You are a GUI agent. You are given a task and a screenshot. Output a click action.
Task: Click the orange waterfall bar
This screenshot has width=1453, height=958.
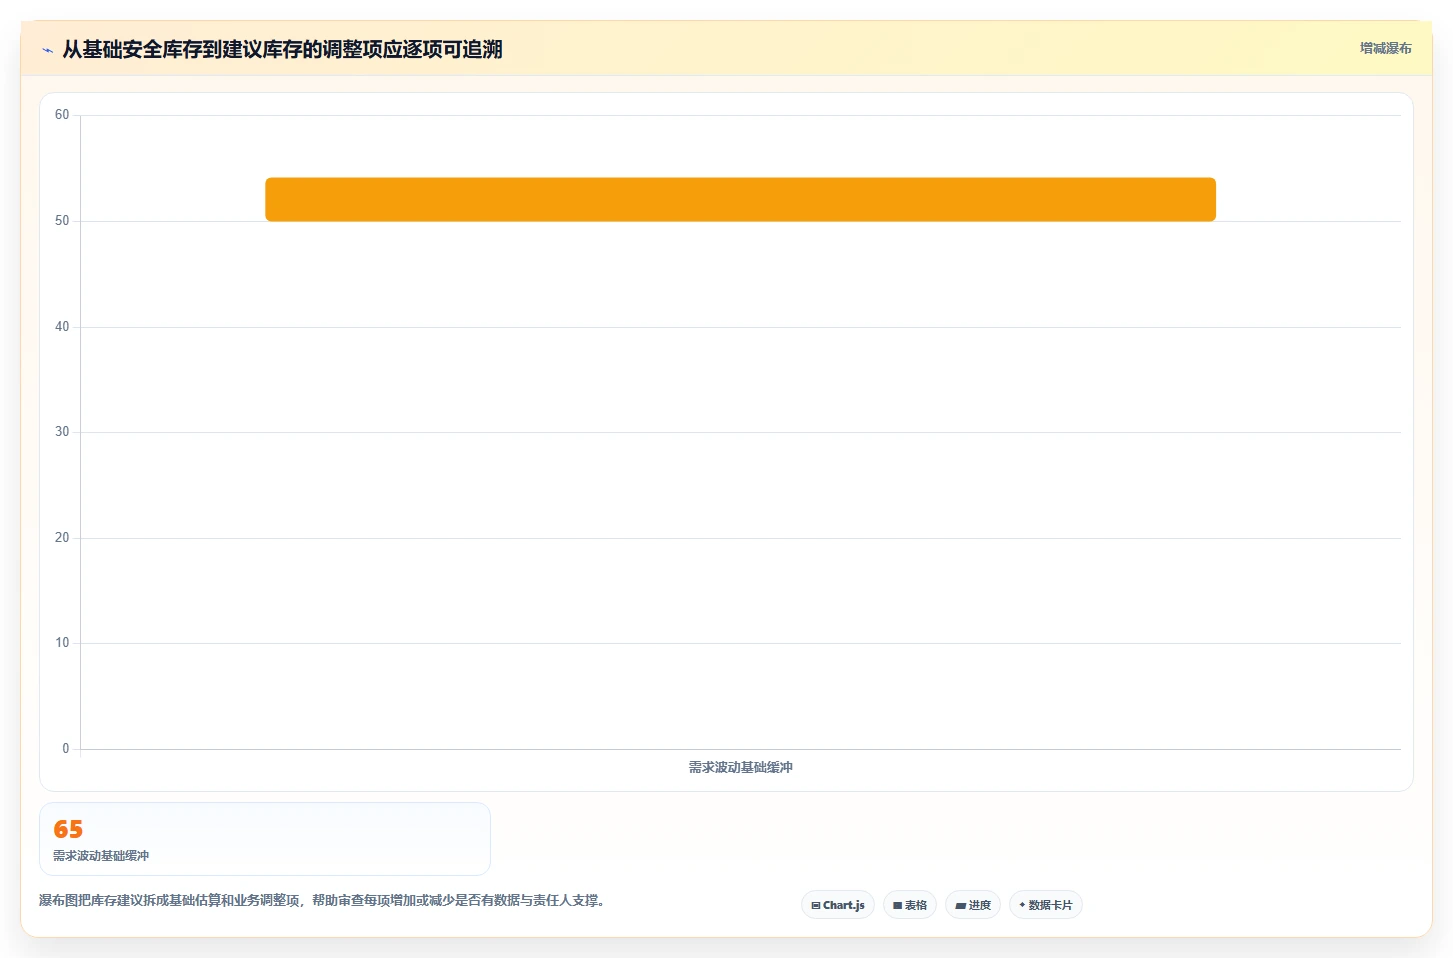(740, 199)
